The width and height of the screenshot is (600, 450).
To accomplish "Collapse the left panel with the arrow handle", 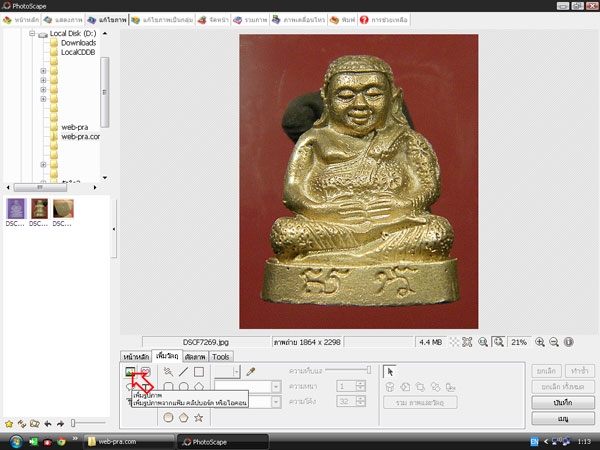I will tap(114, 229).
